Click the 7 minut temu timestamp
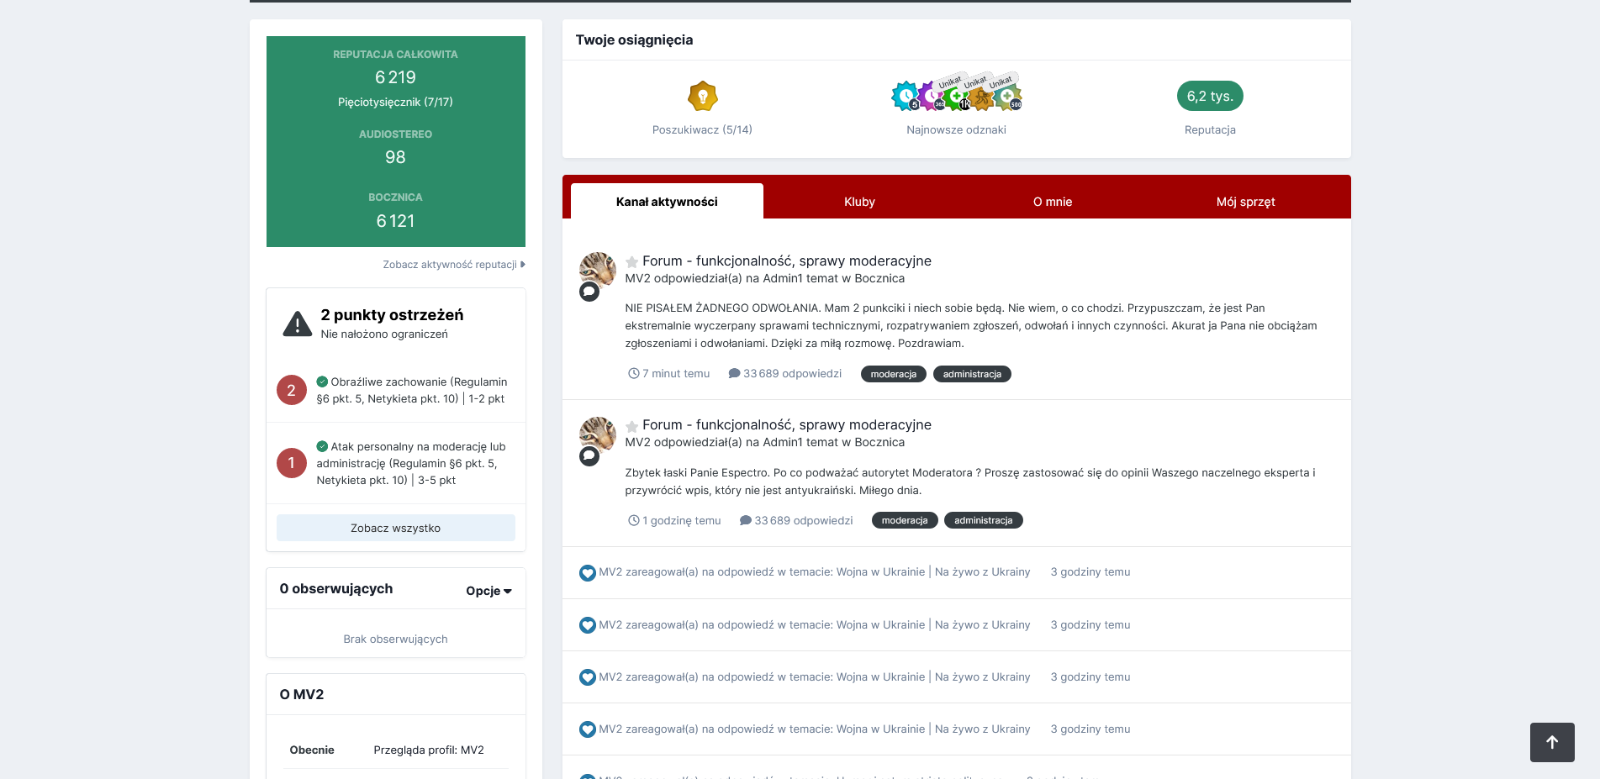This screenshot has width=1600, height=779. pyautogui.click(x=676, y=374)
